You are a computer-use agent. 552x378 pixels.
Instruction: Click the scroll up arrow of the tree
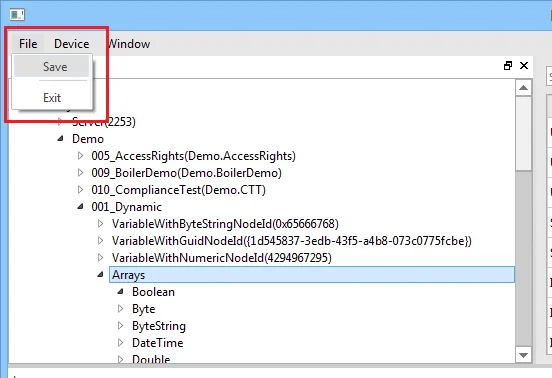point(523,88)
